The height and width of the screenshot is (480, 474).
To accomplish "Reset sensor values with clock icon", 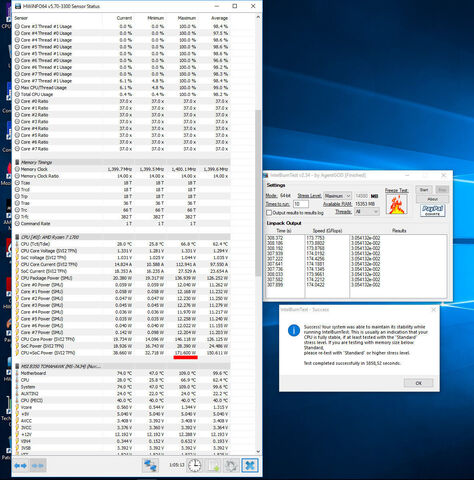I will click(194, 465).
